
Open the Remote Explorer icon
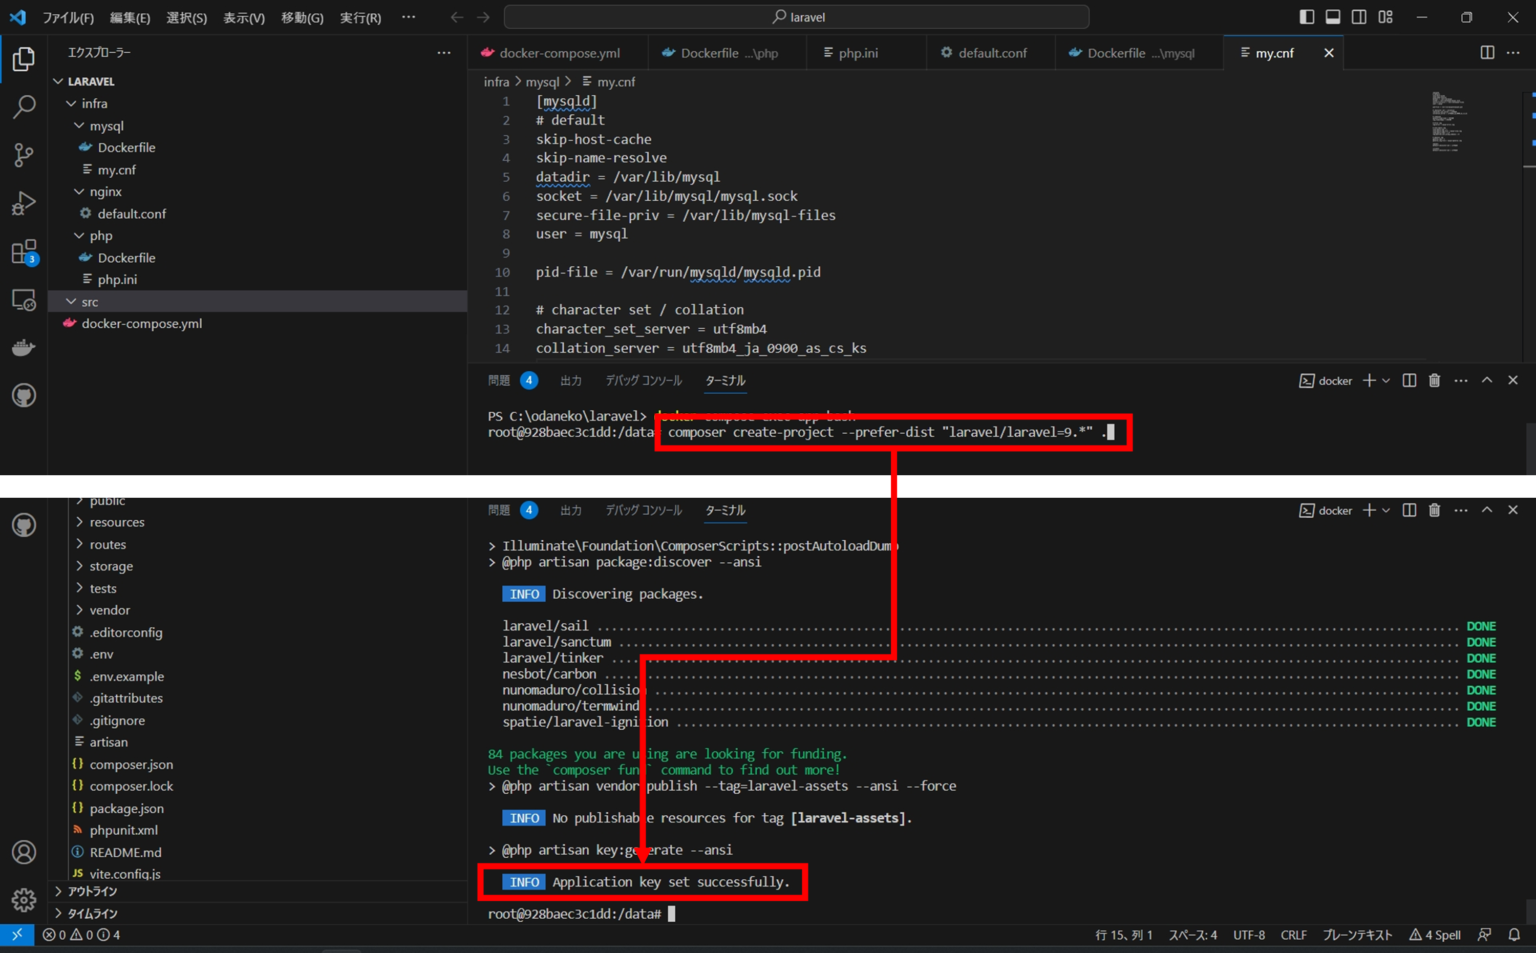pos(23,299)
